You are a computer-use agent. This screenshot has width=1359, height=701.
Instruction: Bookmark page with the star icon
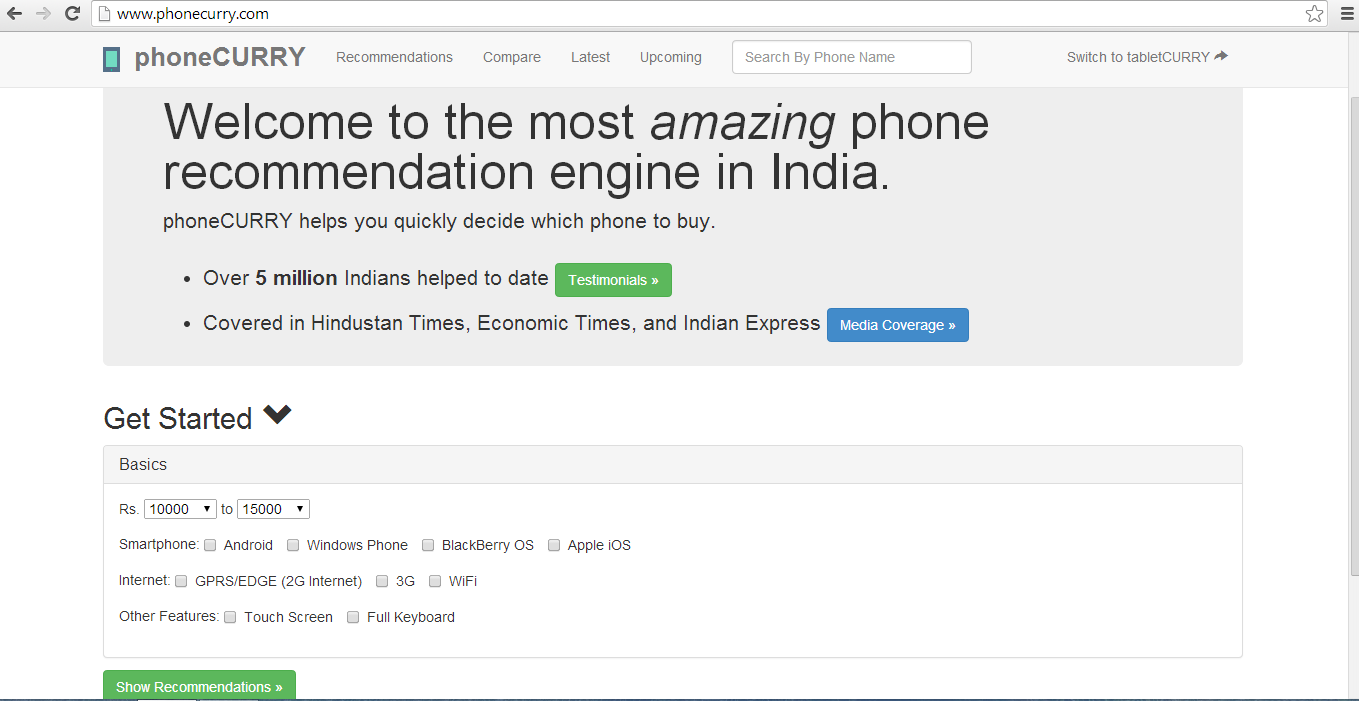coord(1314,14)
